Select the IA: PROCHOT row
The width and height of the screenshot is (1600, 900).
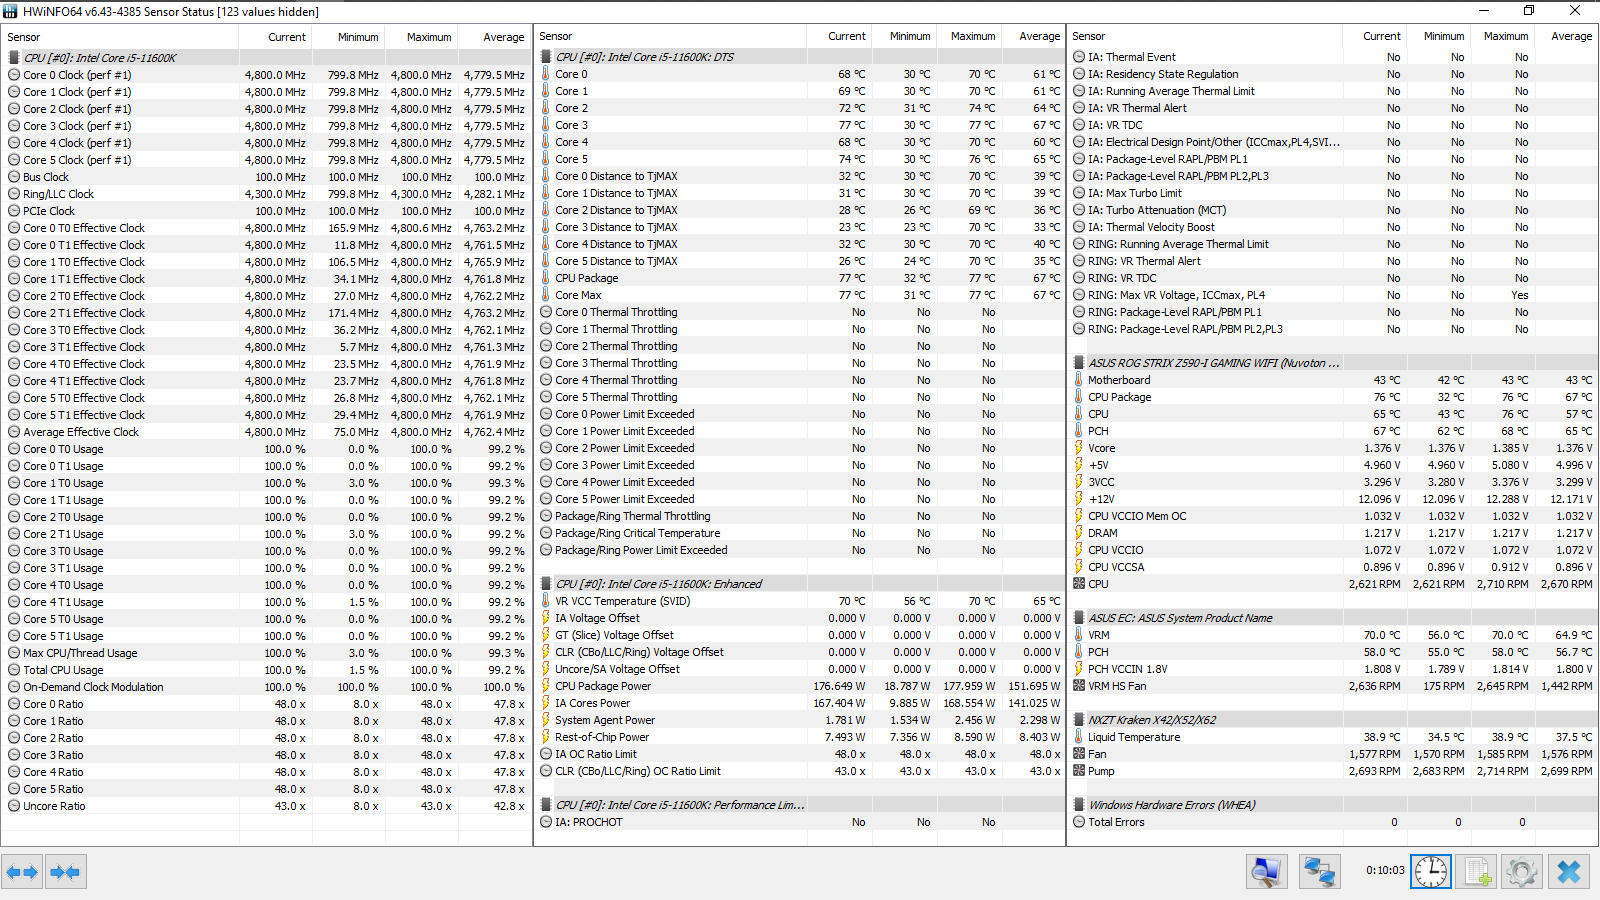click(800, 822)
